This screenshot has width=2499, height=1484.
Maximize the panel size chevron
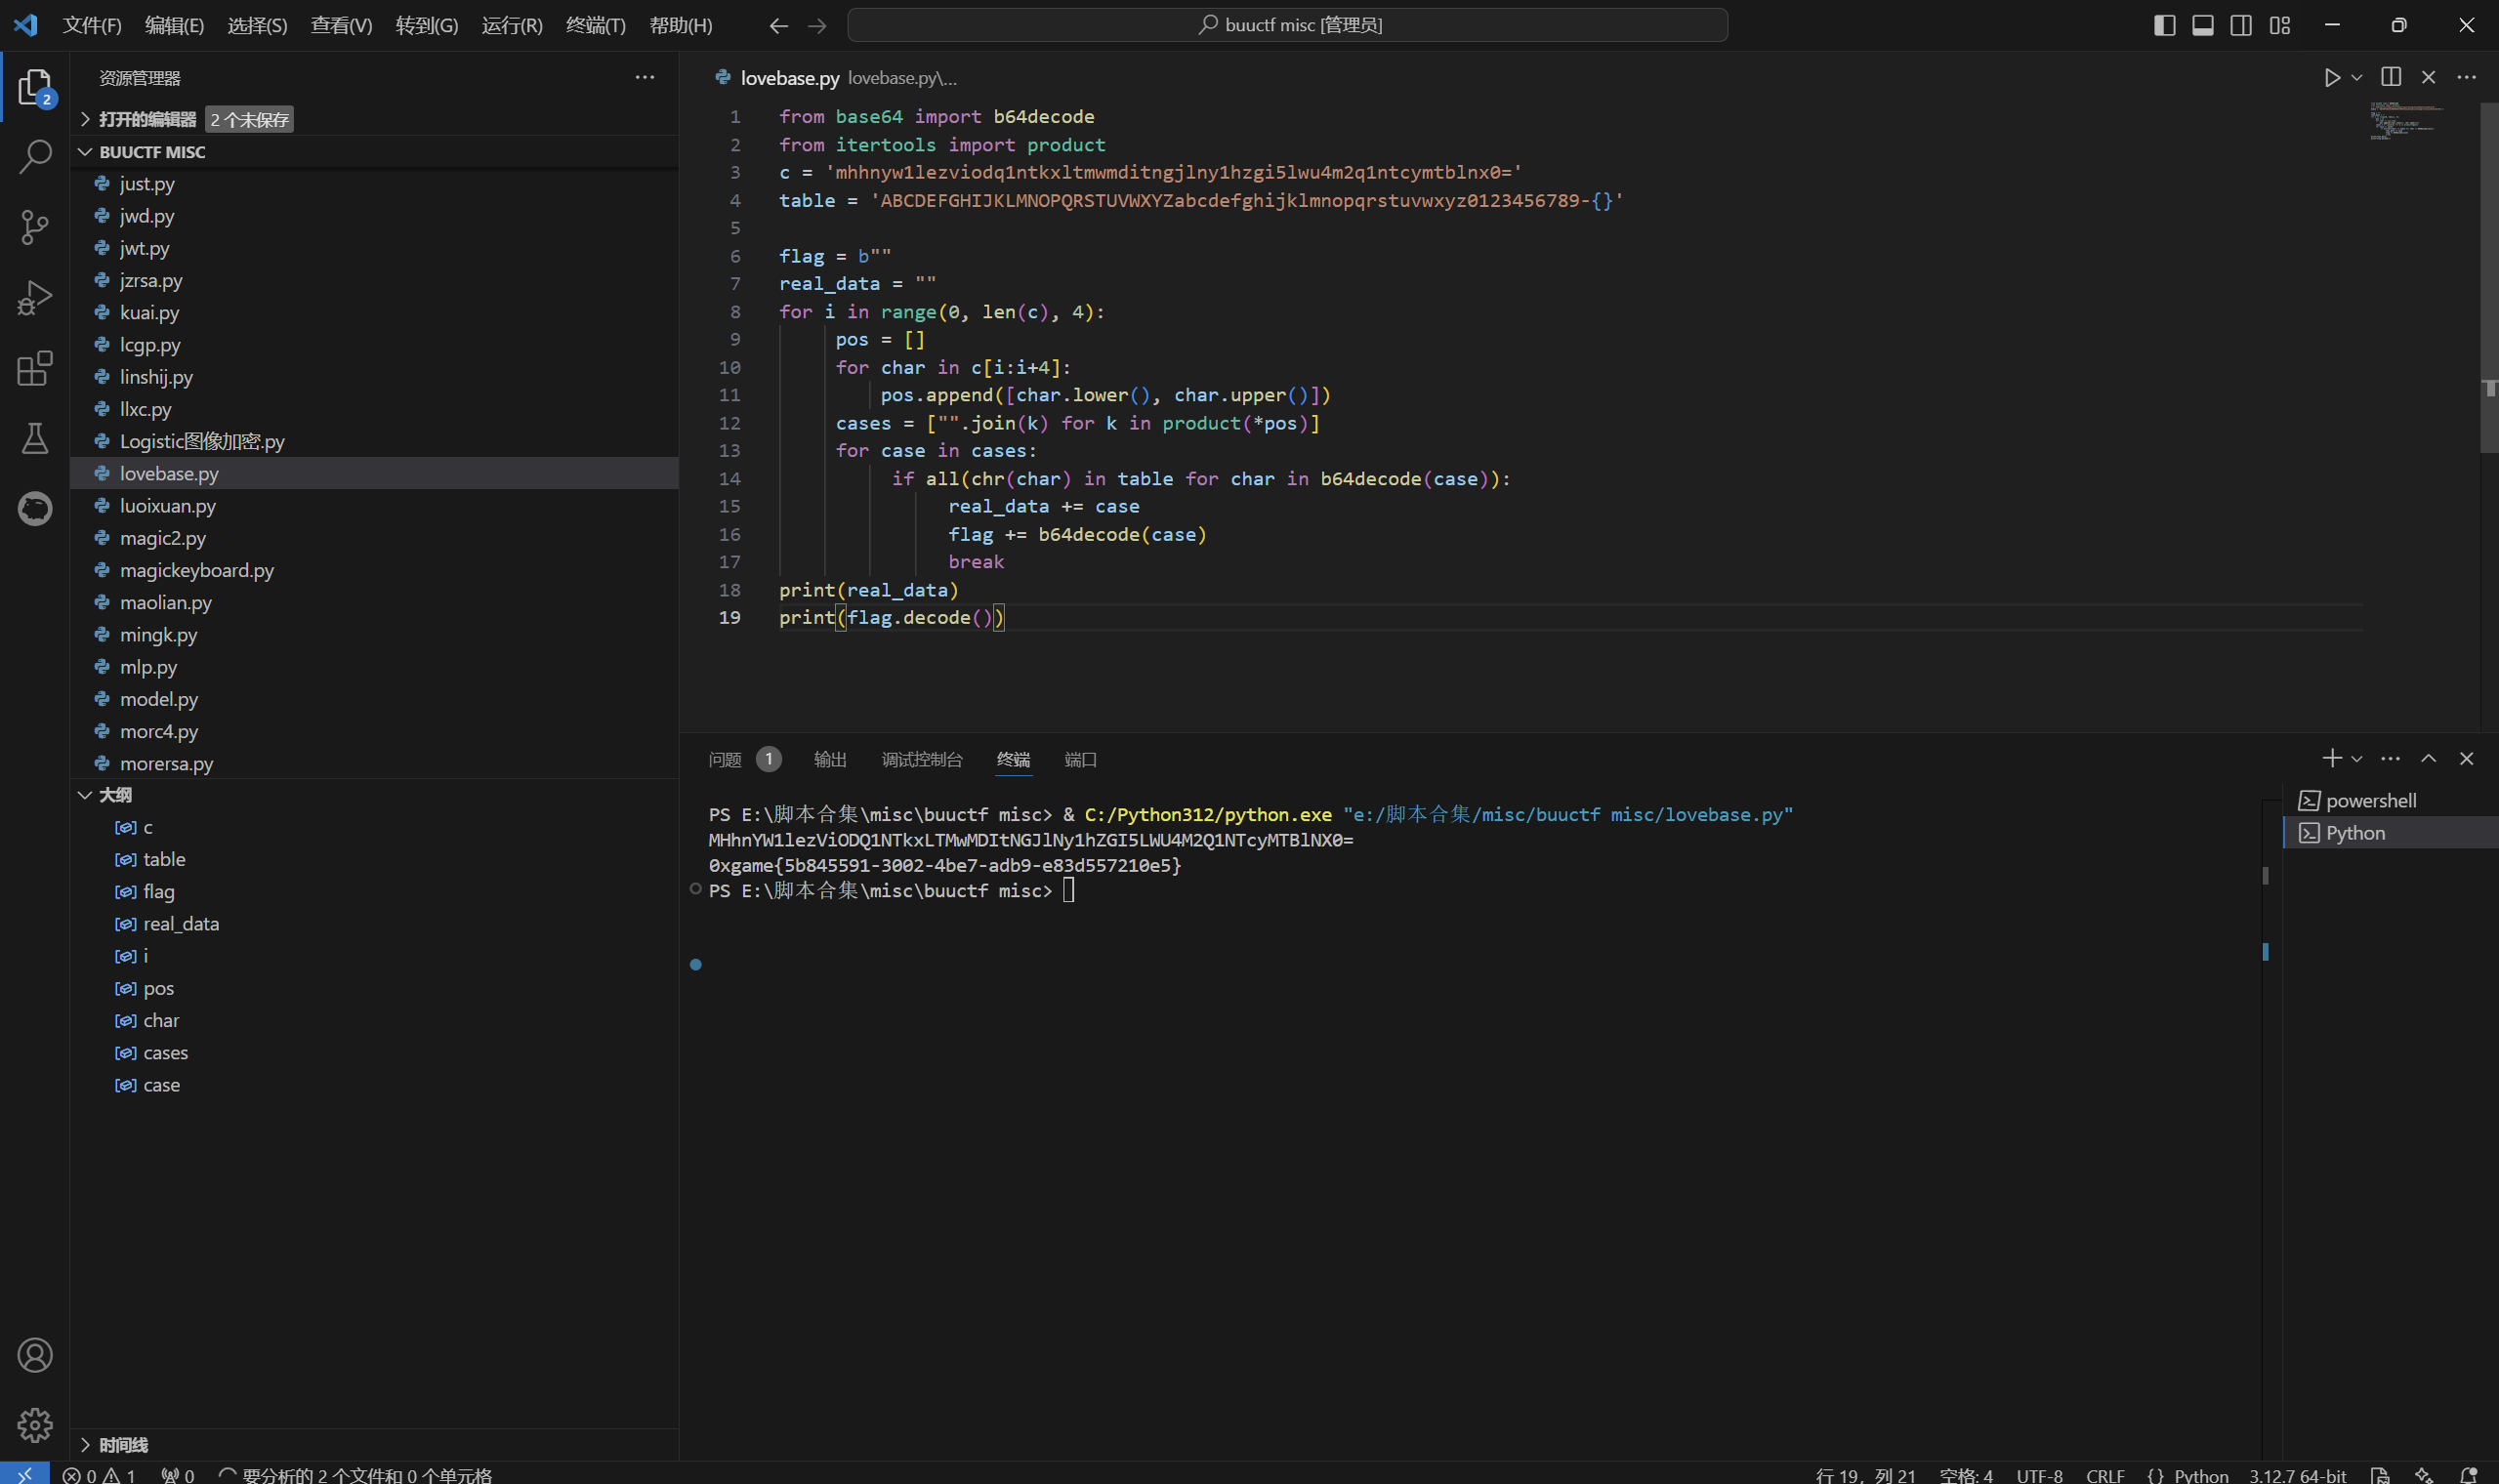2428,758
